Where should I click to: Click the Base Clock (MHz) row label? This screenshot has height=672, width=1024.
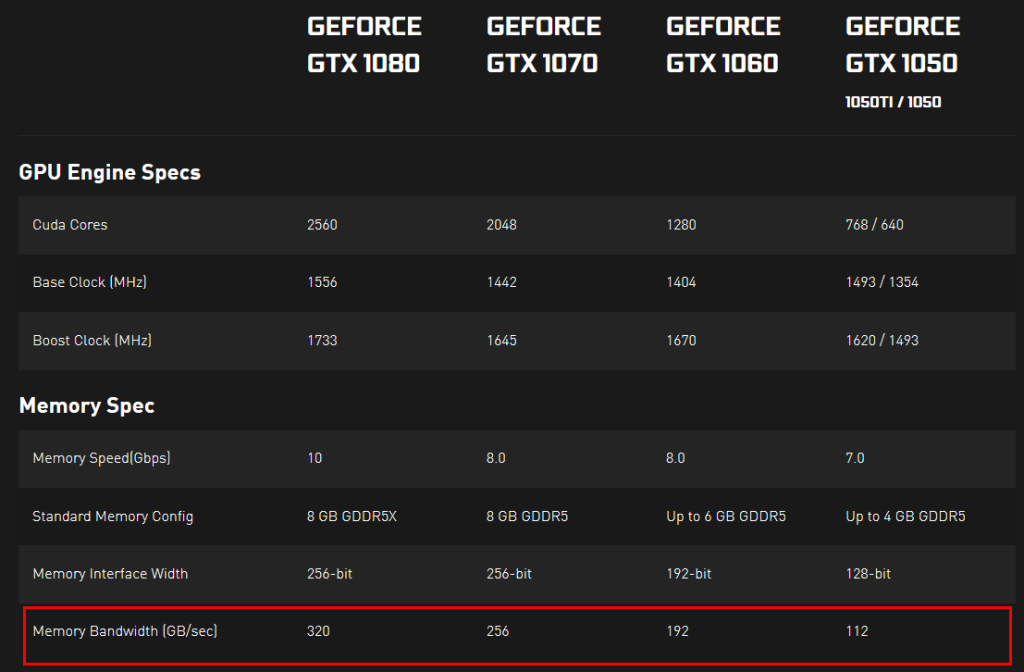click(89, 282)
